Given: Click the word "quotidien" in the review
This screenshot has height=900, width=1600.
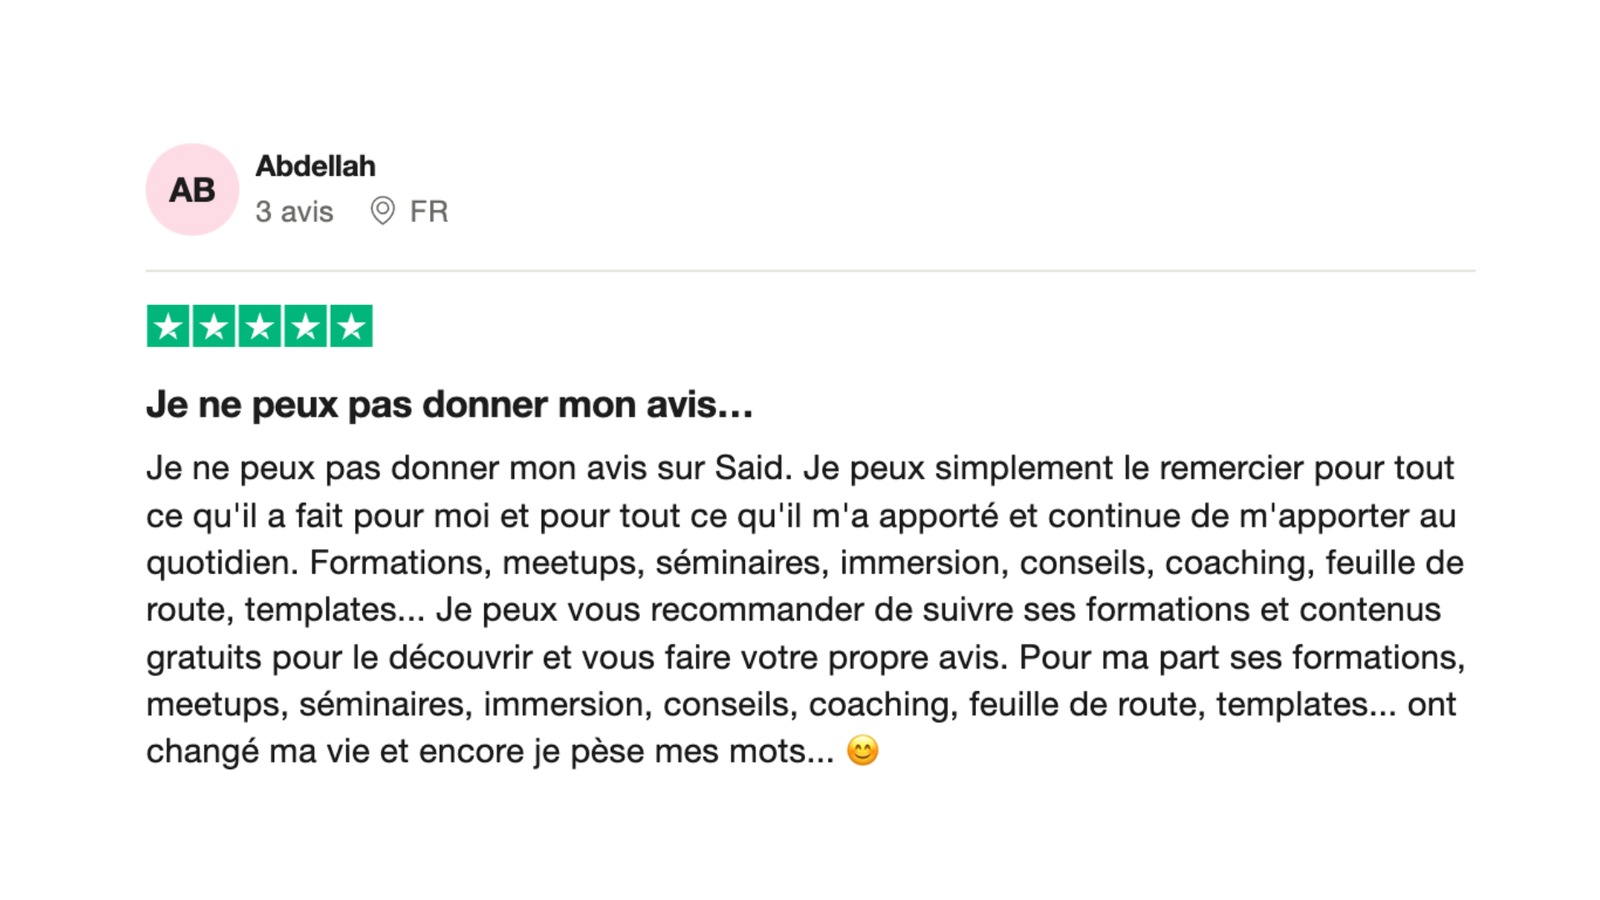Looking at the screenshot, I should pos(220,563).
